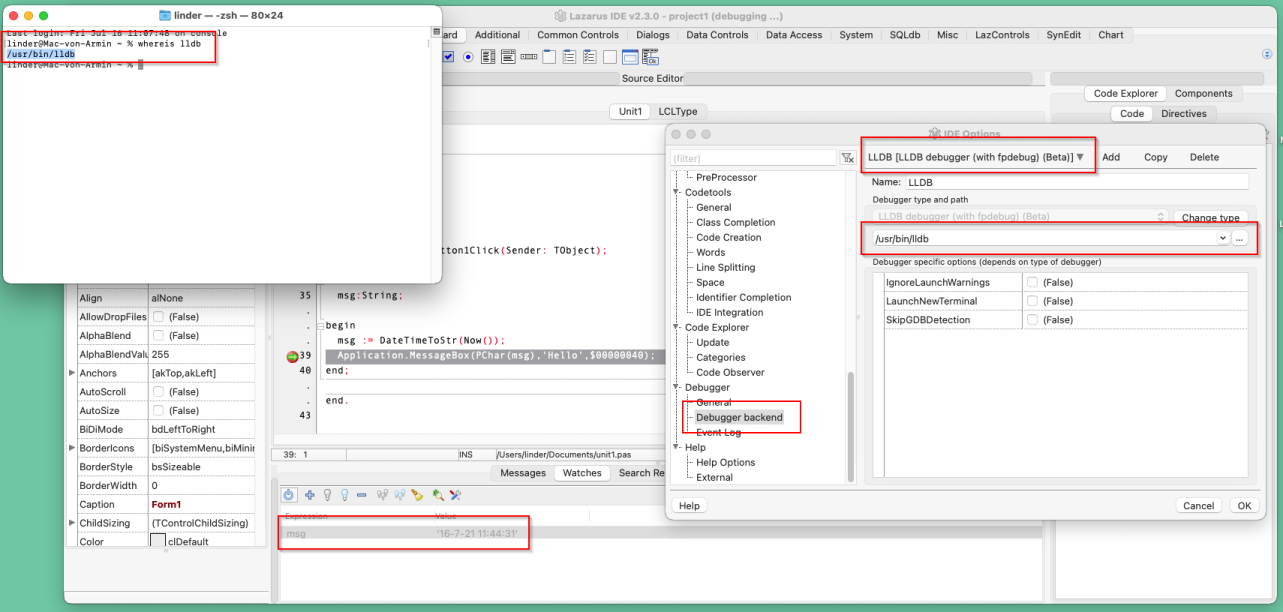Viewport: 1283px width, 612px height.
Task: Switch to the Common Controls palette tab
Action: (x=578, y=34)
